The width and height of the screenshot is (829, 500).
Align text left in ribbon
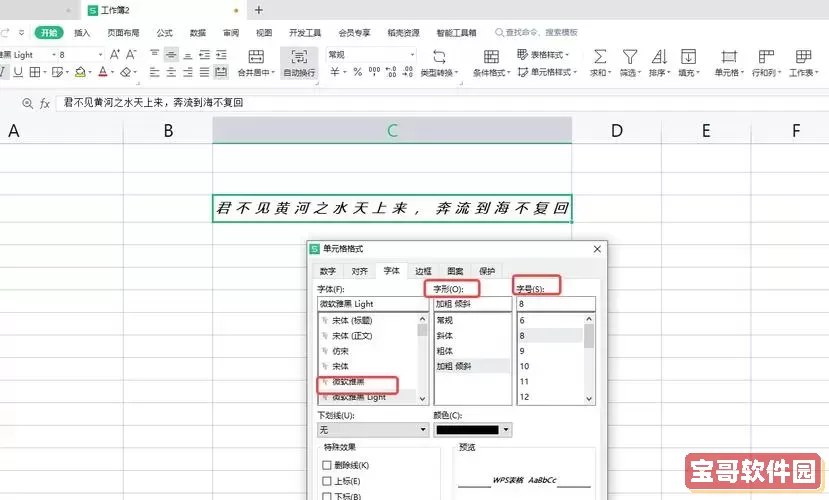(x=154, y=72)
